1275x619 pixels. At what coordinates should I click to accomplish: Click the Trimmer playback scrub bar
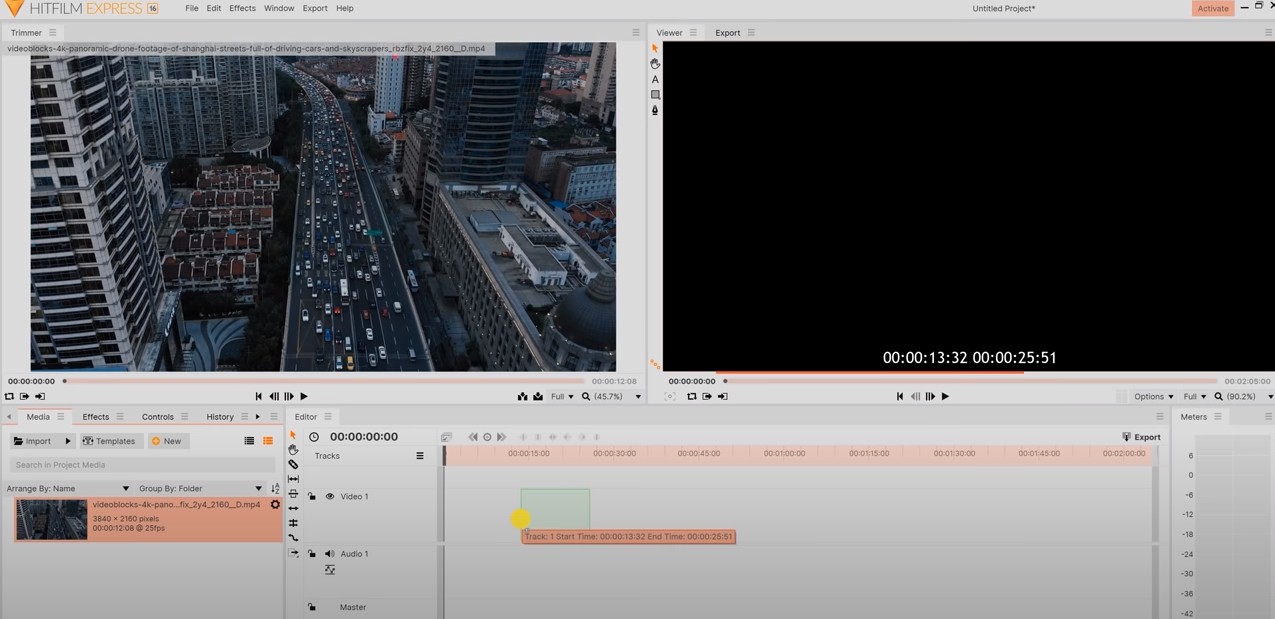coord(324,381)
